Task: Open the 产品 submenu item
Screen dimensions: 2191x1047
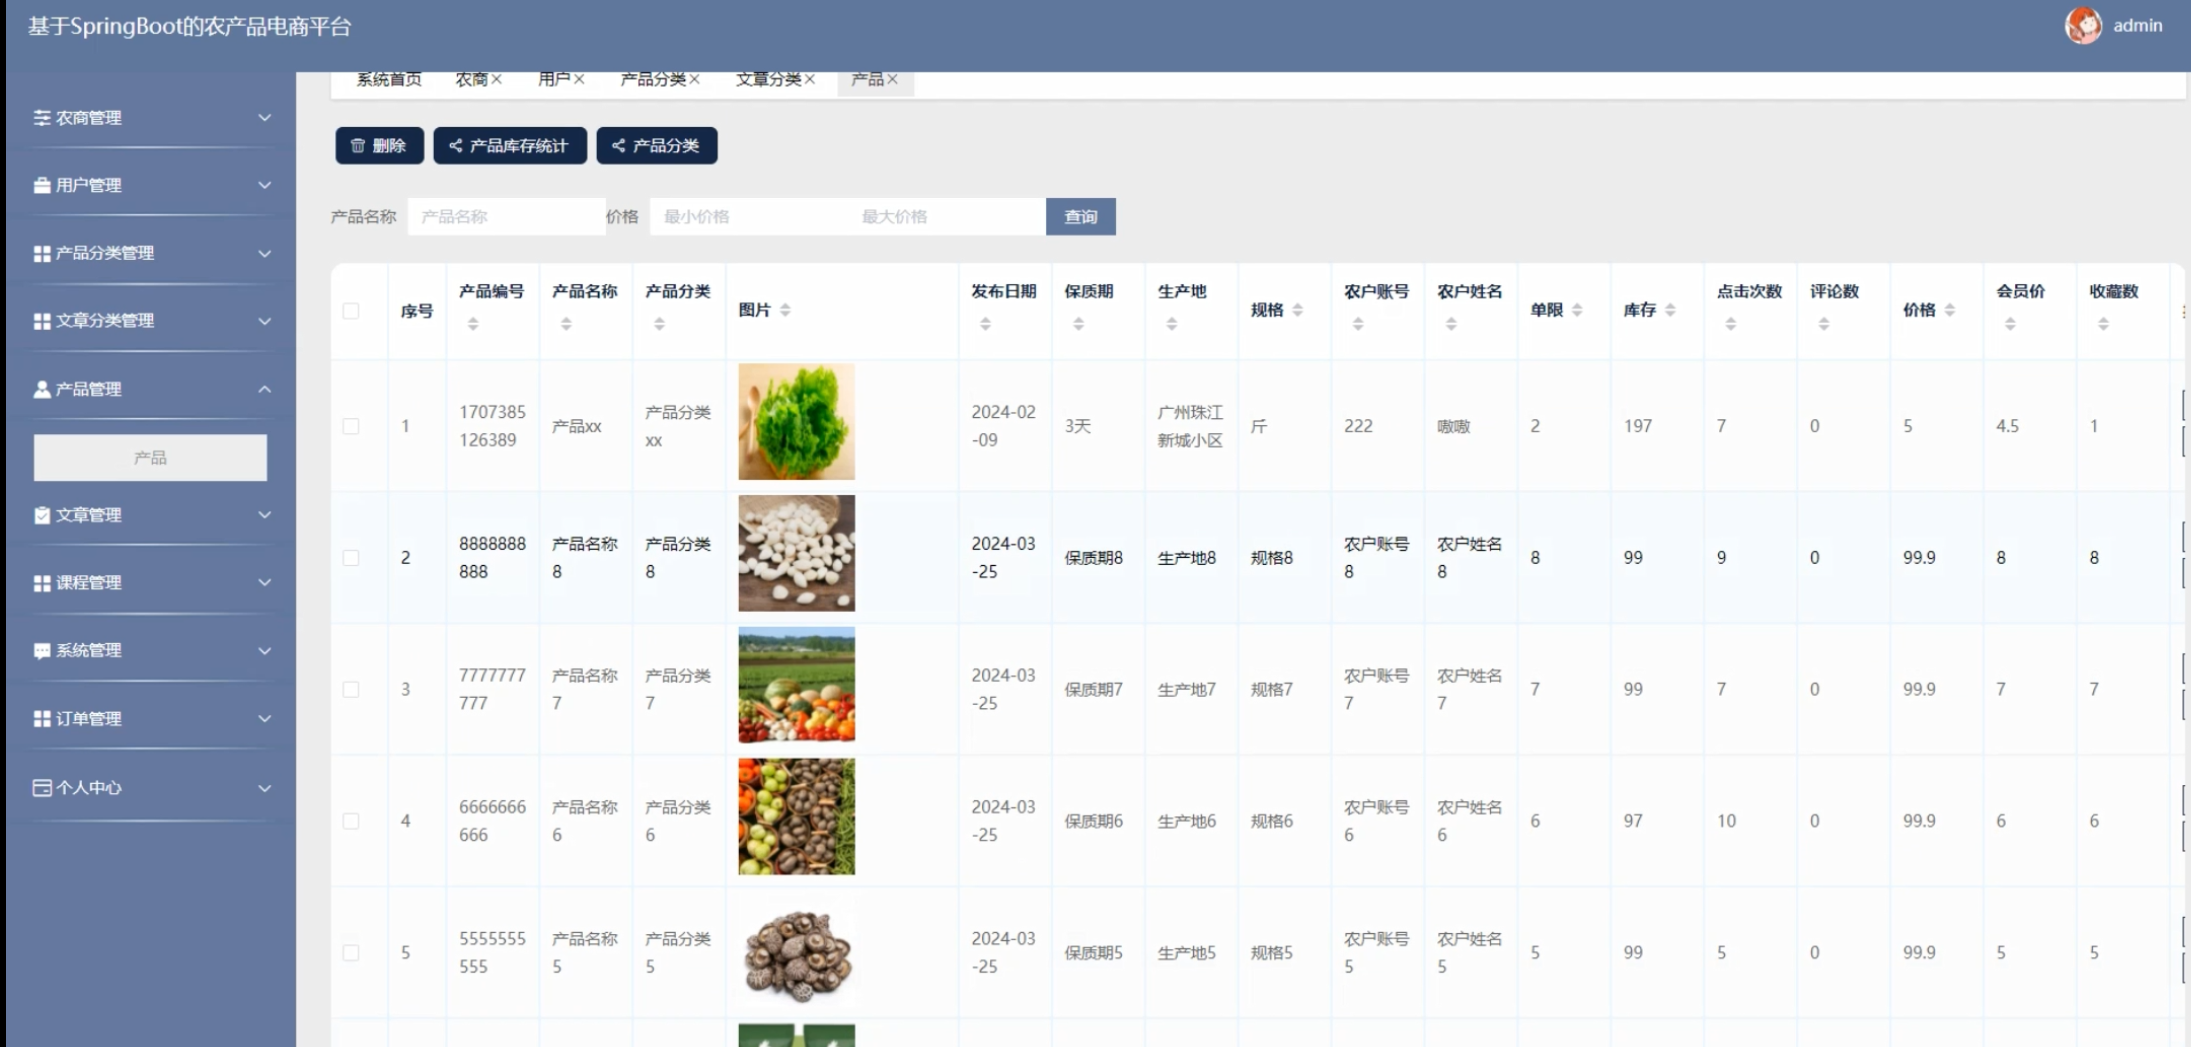Action: pos(150,457)
